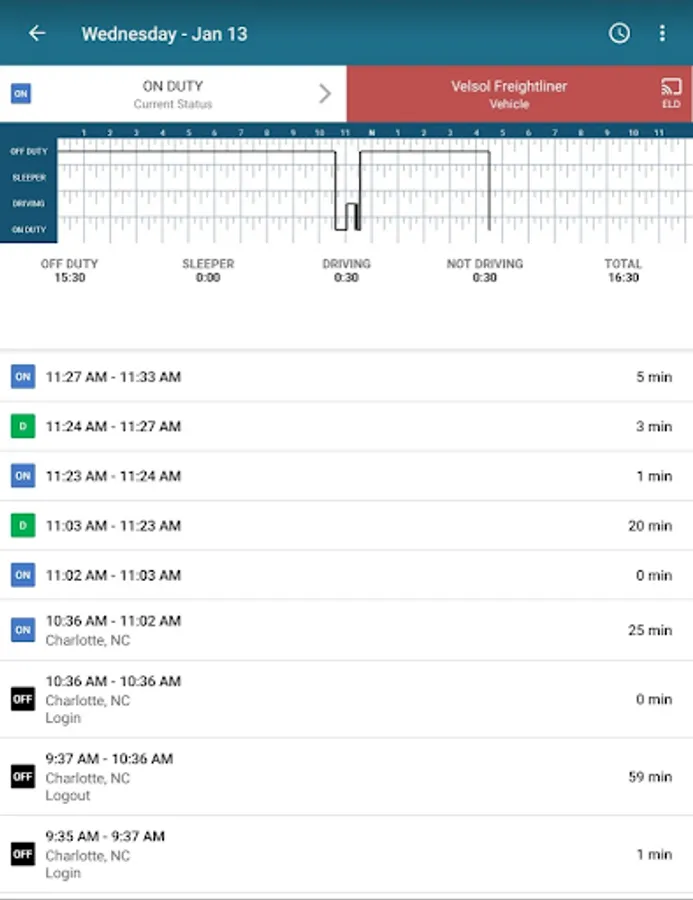Open Velsol Freightliner Vehicle panel
The width and height of the screenshot is (693, 900).
(520, 94)
